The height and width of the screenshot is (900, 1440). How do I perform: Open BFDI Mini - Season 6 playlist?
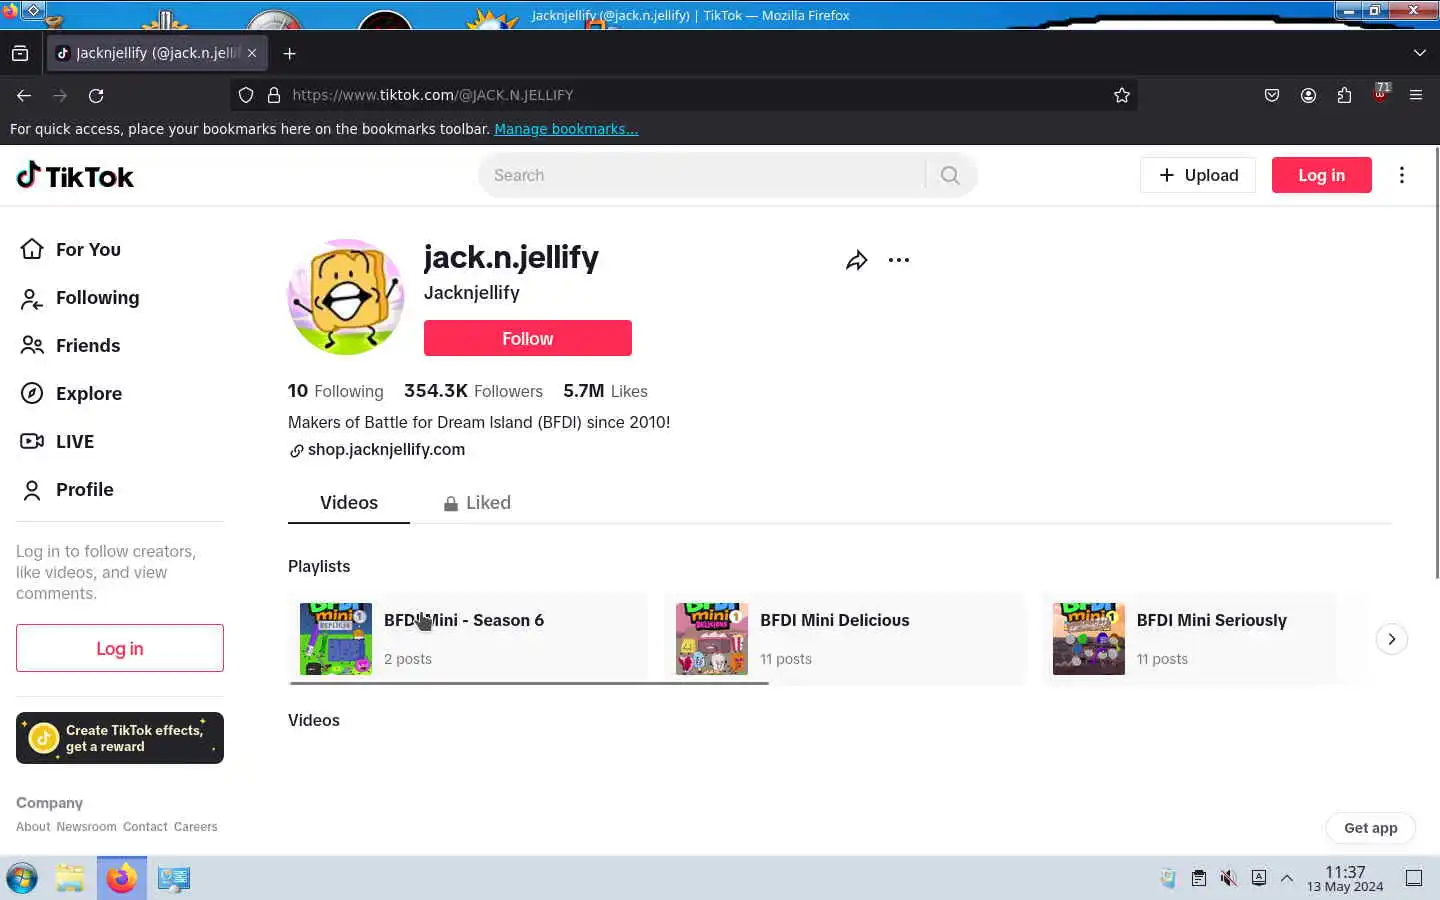tap(468, 639)
